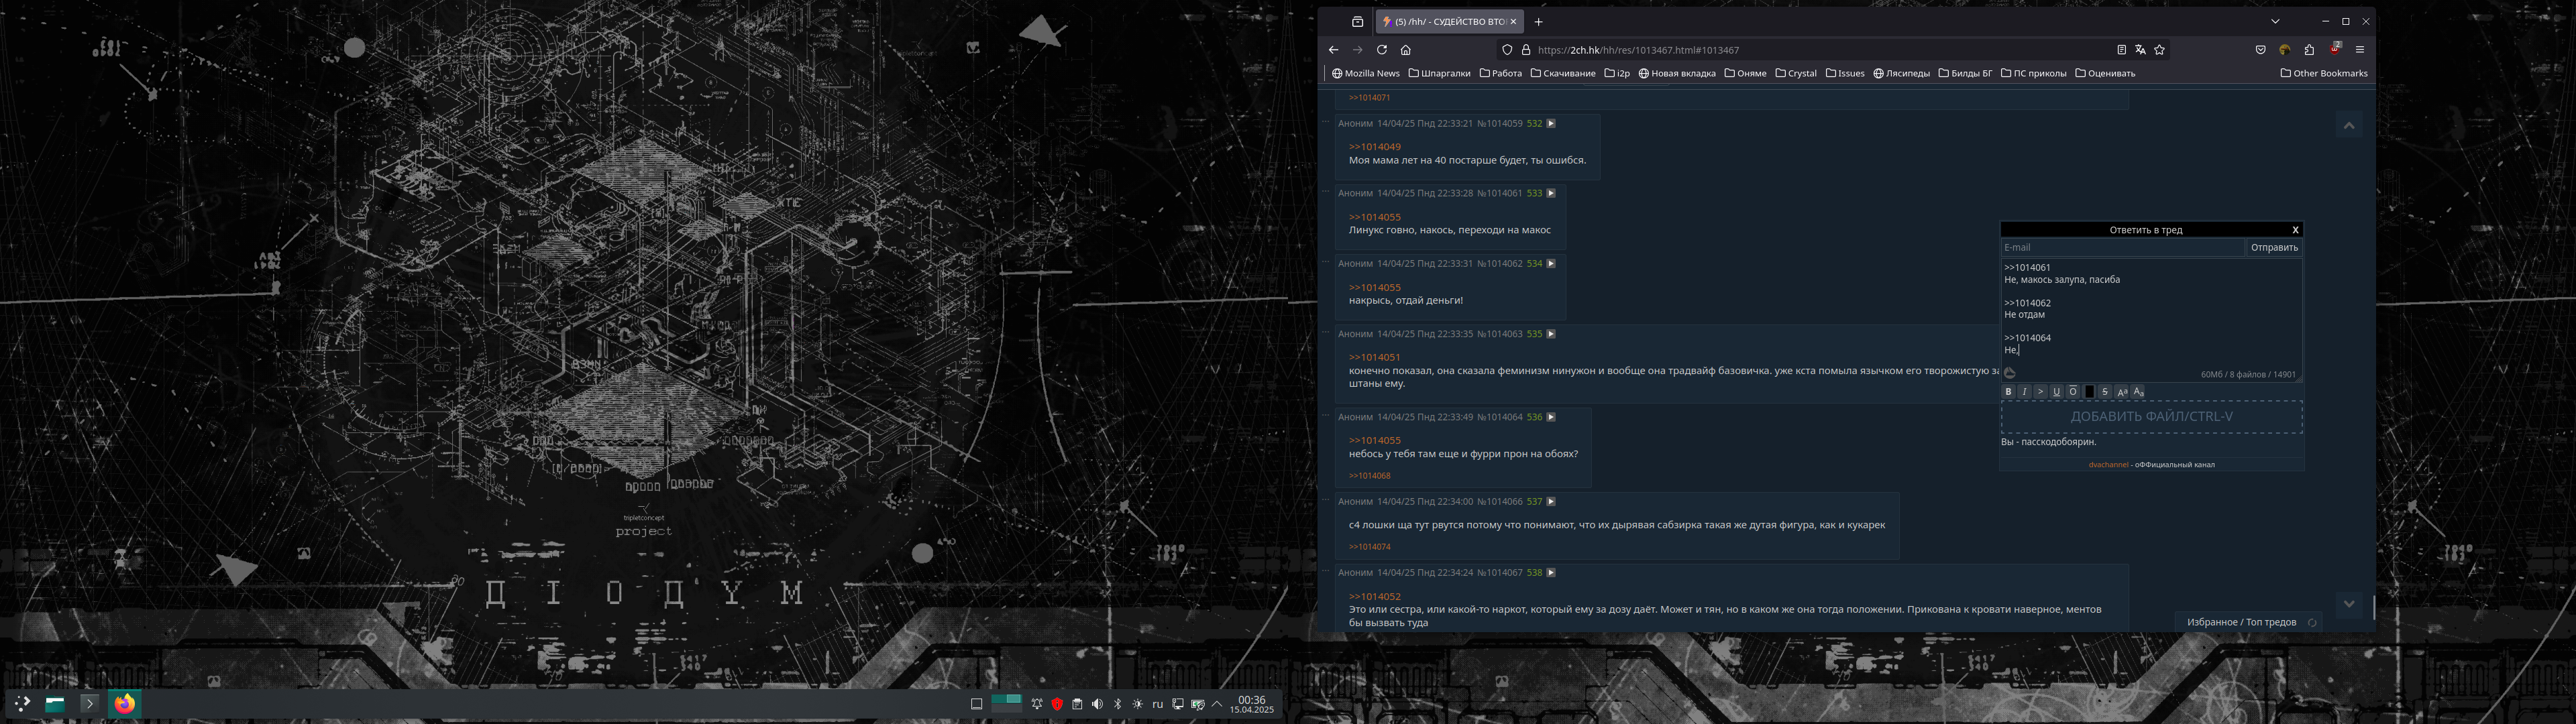Open the volume control in system tray

(x=1097, y=704)
